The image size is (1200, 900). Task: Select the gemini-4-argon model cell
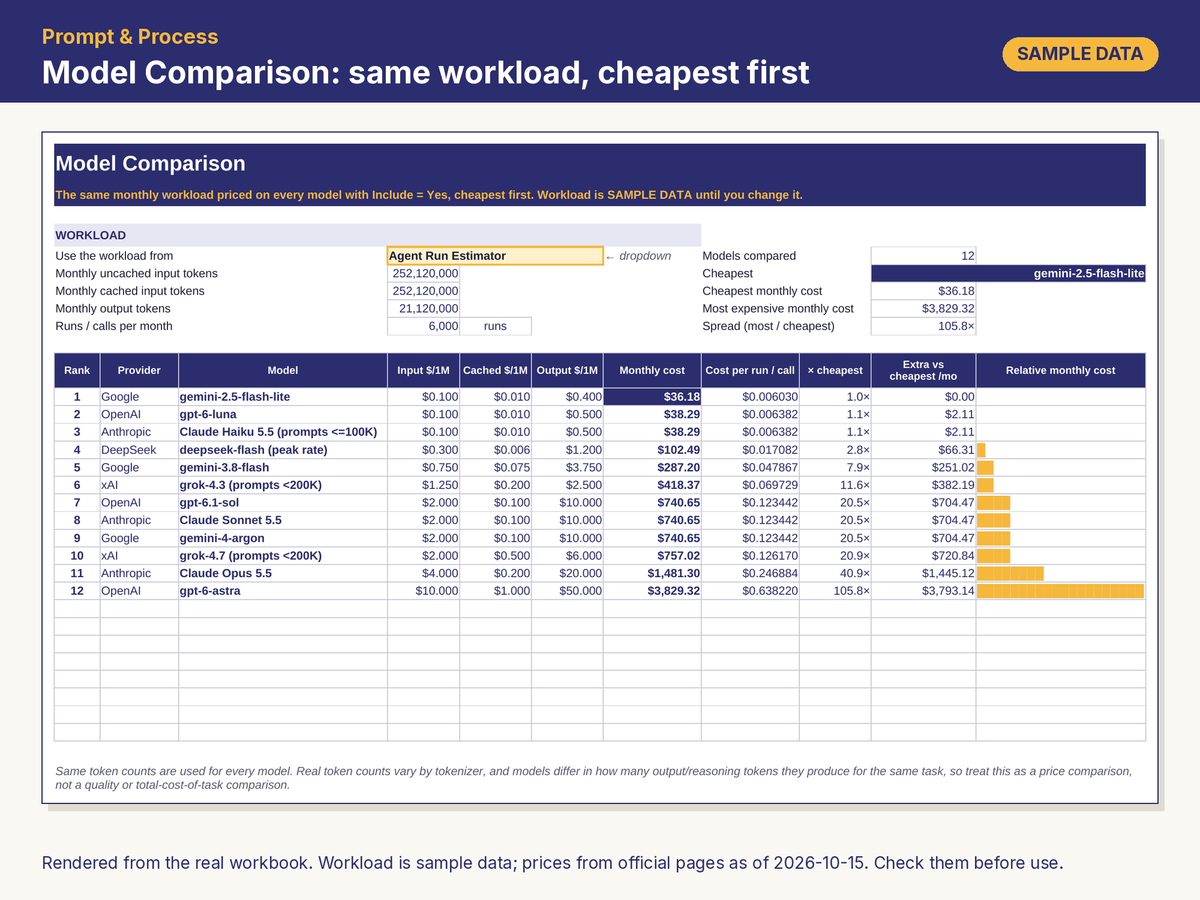pyautogui.click(x=283, y=538)
